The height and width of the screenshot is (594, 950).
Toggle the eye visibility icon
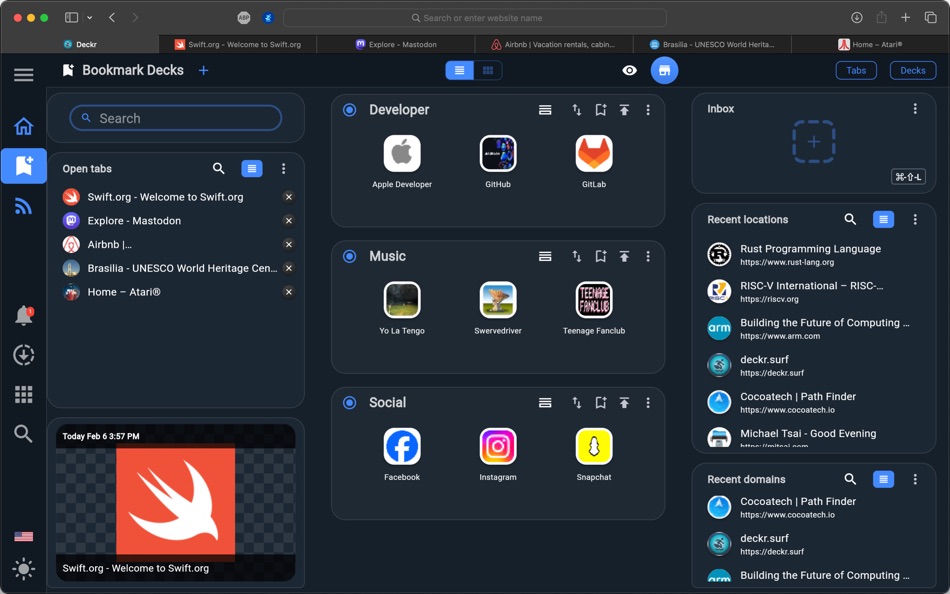[629, 70]
